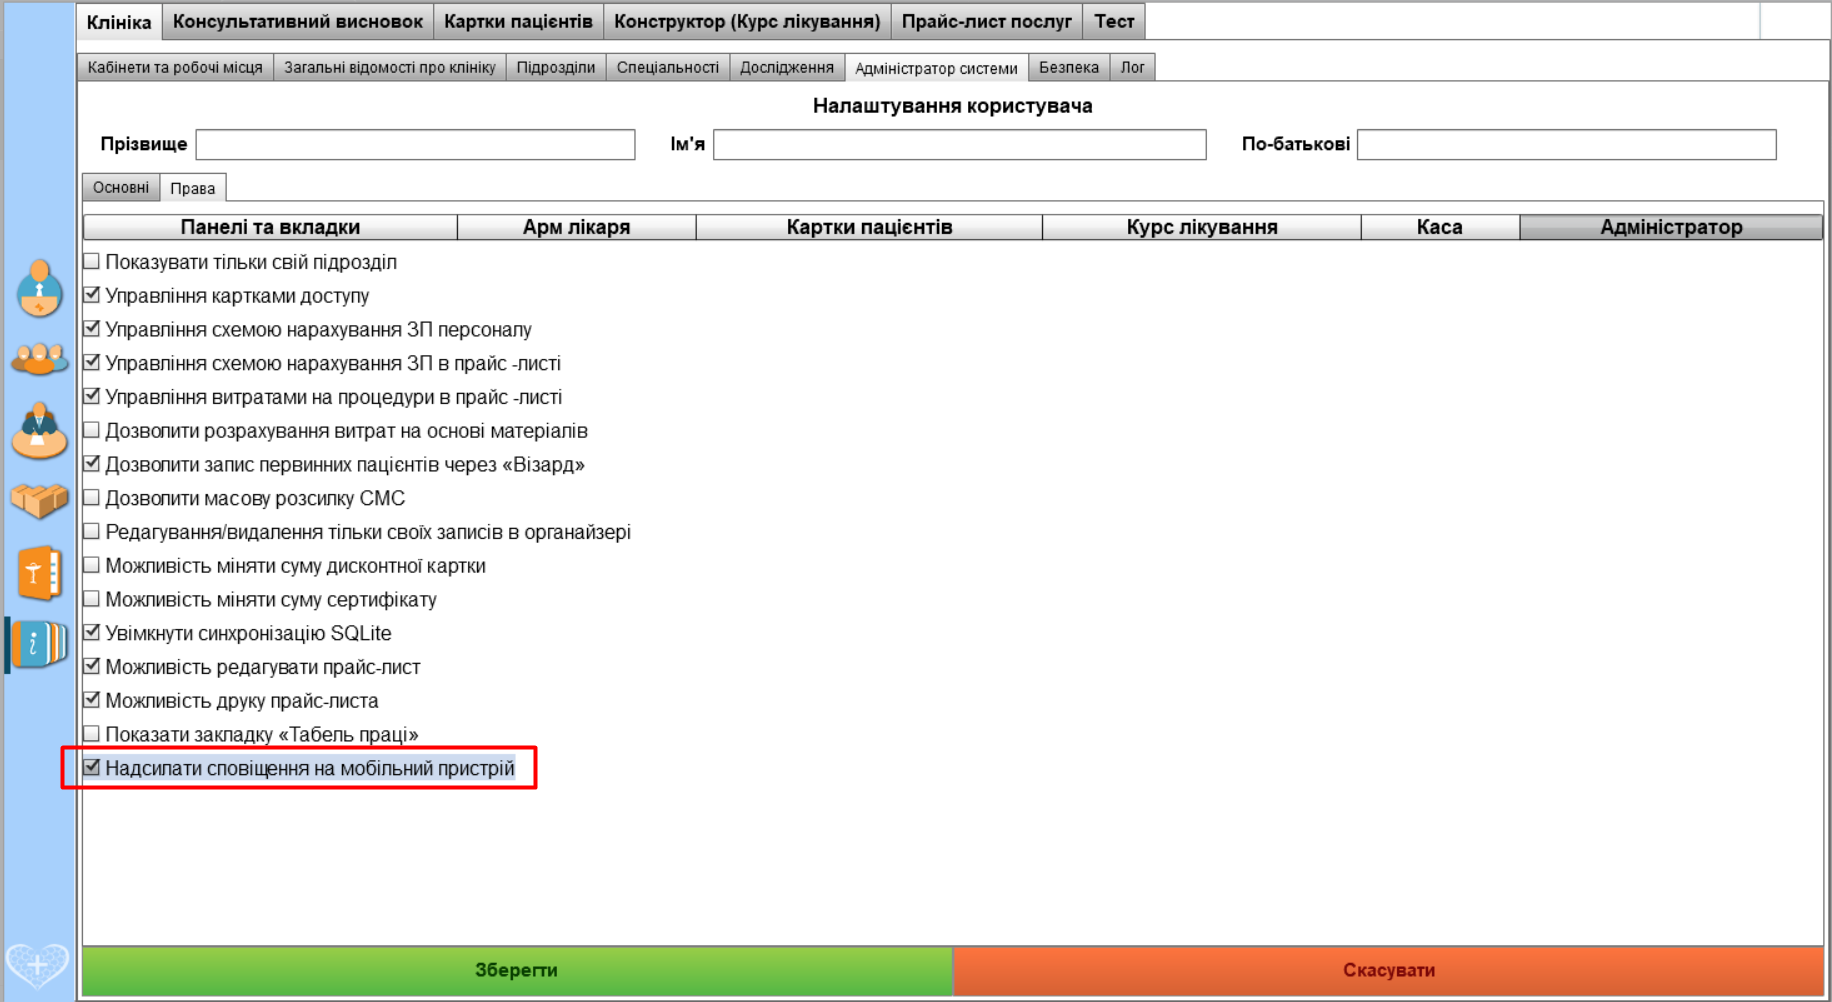The width and height of the screenshot is (1832, 1002).
Task: Disable 'Увімкнути синхронізацію SQLite' checkbox
Action: coord(92,633)
